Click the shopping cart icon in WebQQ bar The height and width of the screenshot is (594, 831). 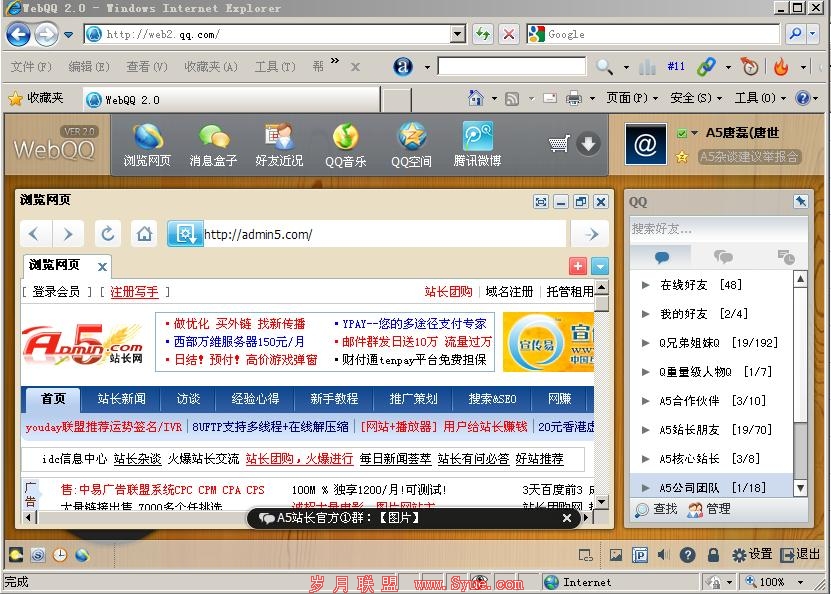point(559,144)
